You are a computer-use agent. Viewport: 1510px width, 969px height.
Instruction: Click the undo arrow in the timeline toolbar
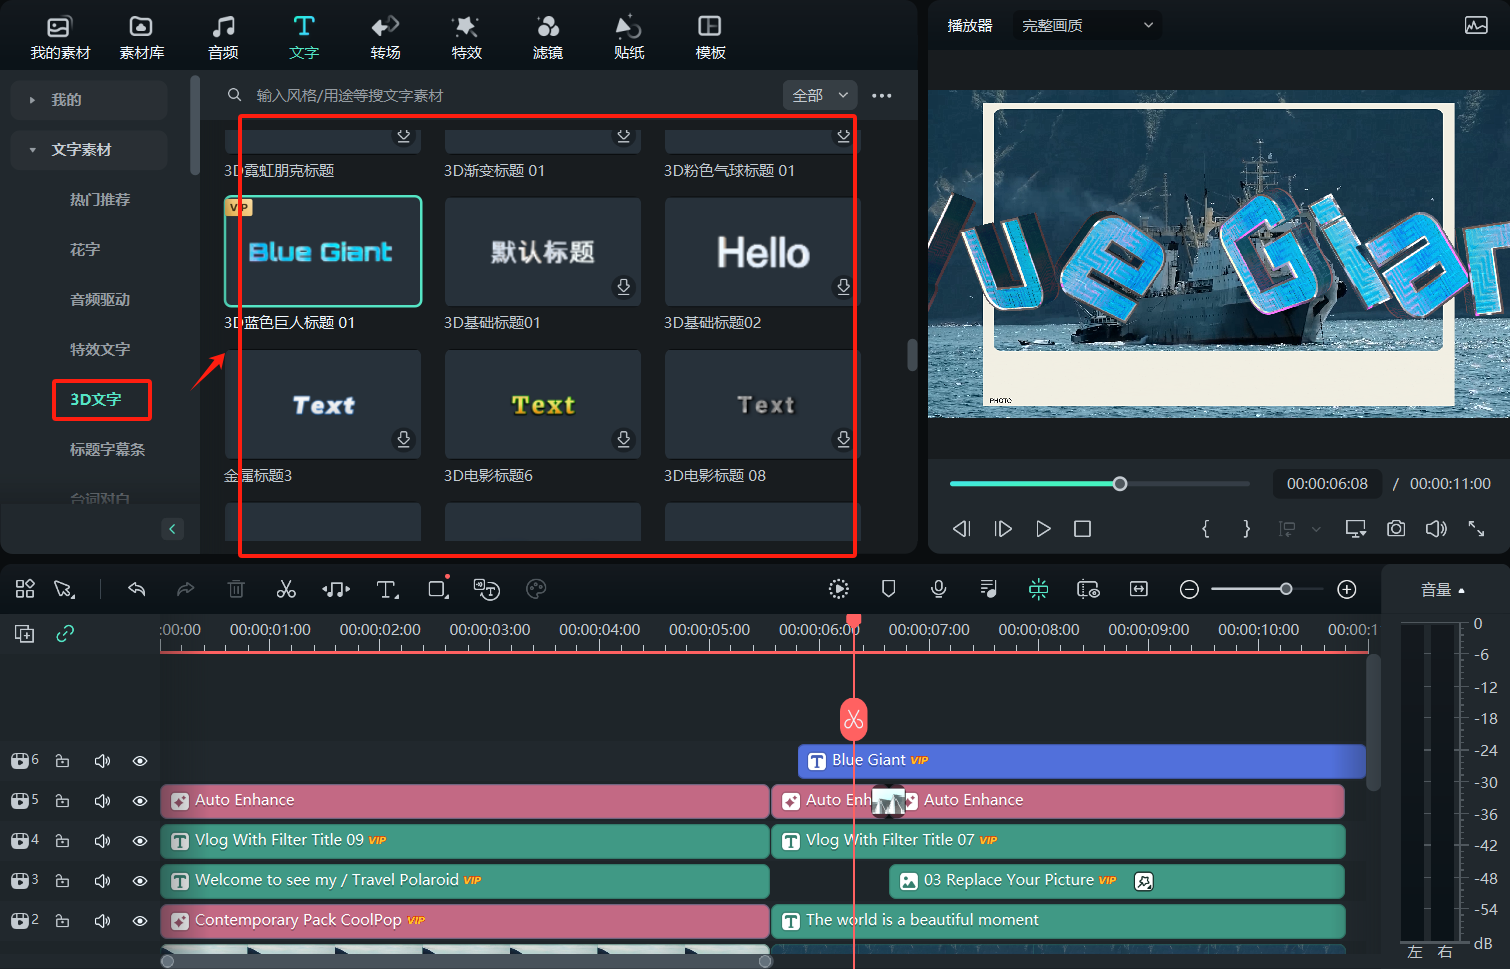[x=137, y=589]
